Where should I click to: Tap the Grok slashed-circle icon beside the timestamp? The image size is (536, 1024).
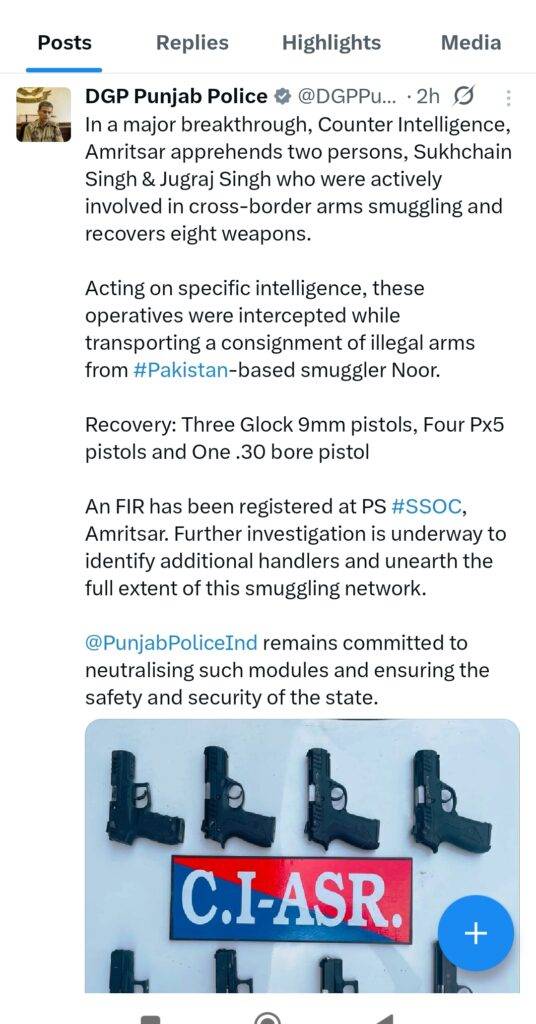point(463,97)
